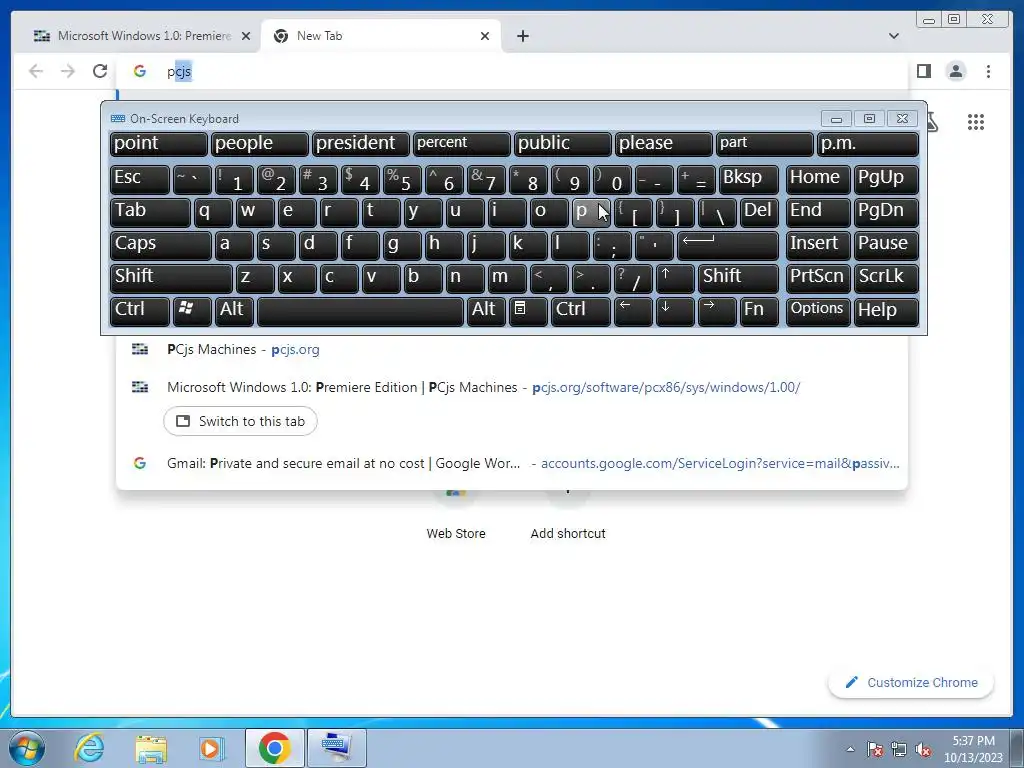The height and width of the screenshot is (768, 1024).
Task: Select Microsoft Windows 1.0 Premiere Edition suggestion
Action: (x=512, y=387)
